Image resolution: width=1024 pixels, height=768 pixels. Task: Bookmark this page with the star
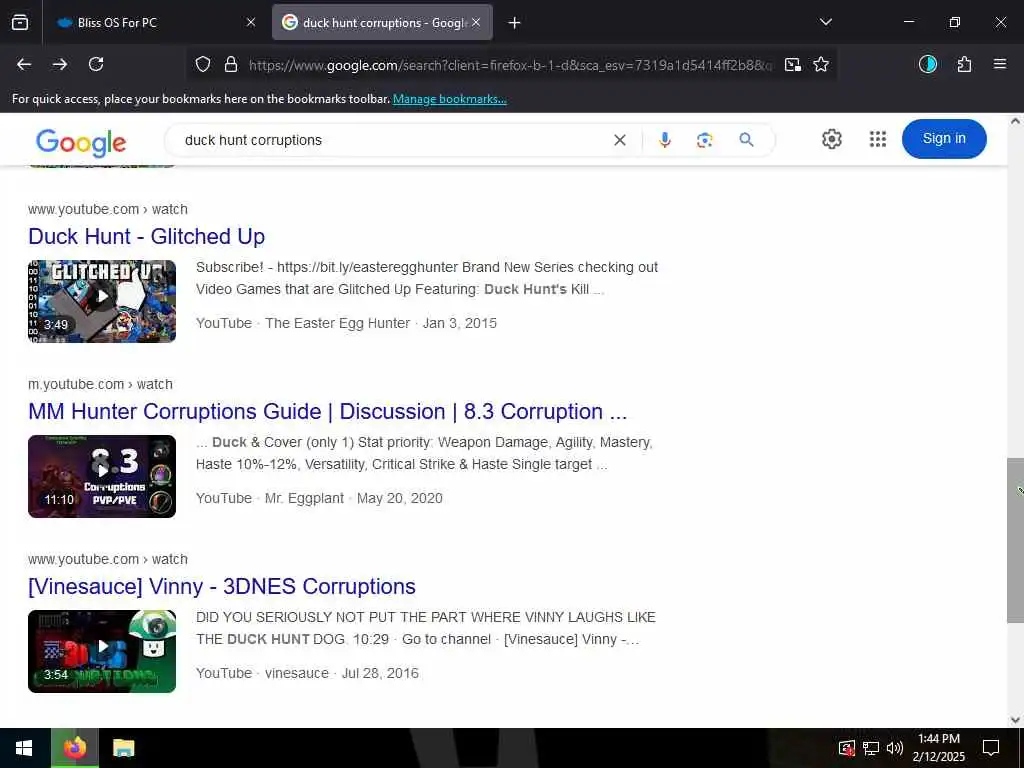pos(821,64)
